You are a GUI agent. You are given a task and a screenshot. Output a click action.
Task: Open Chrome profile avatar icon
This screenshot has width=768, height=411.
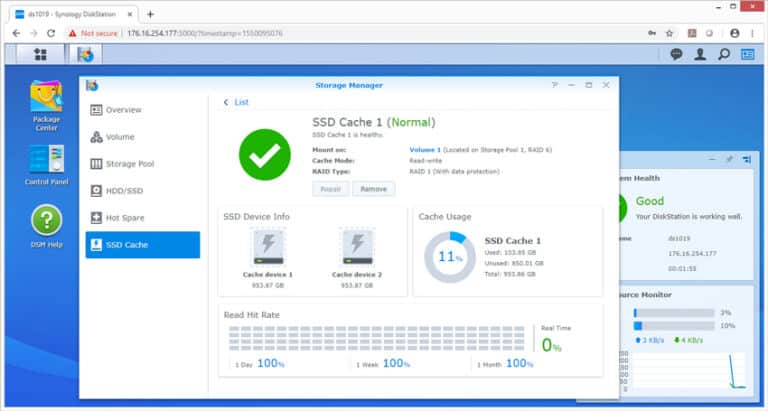coord(734,33)
